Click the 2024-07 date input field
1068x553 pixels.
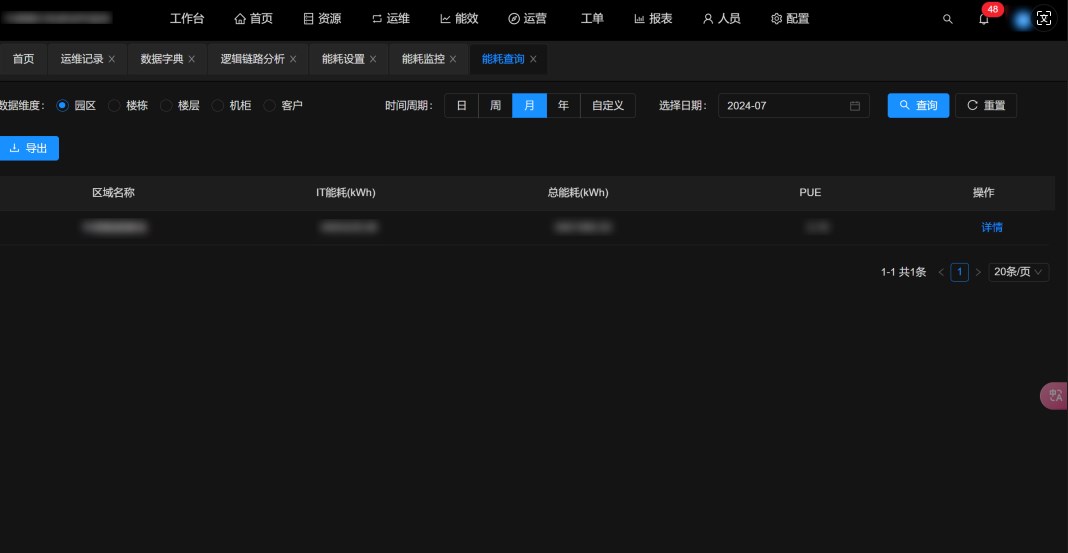coord(785,106)
